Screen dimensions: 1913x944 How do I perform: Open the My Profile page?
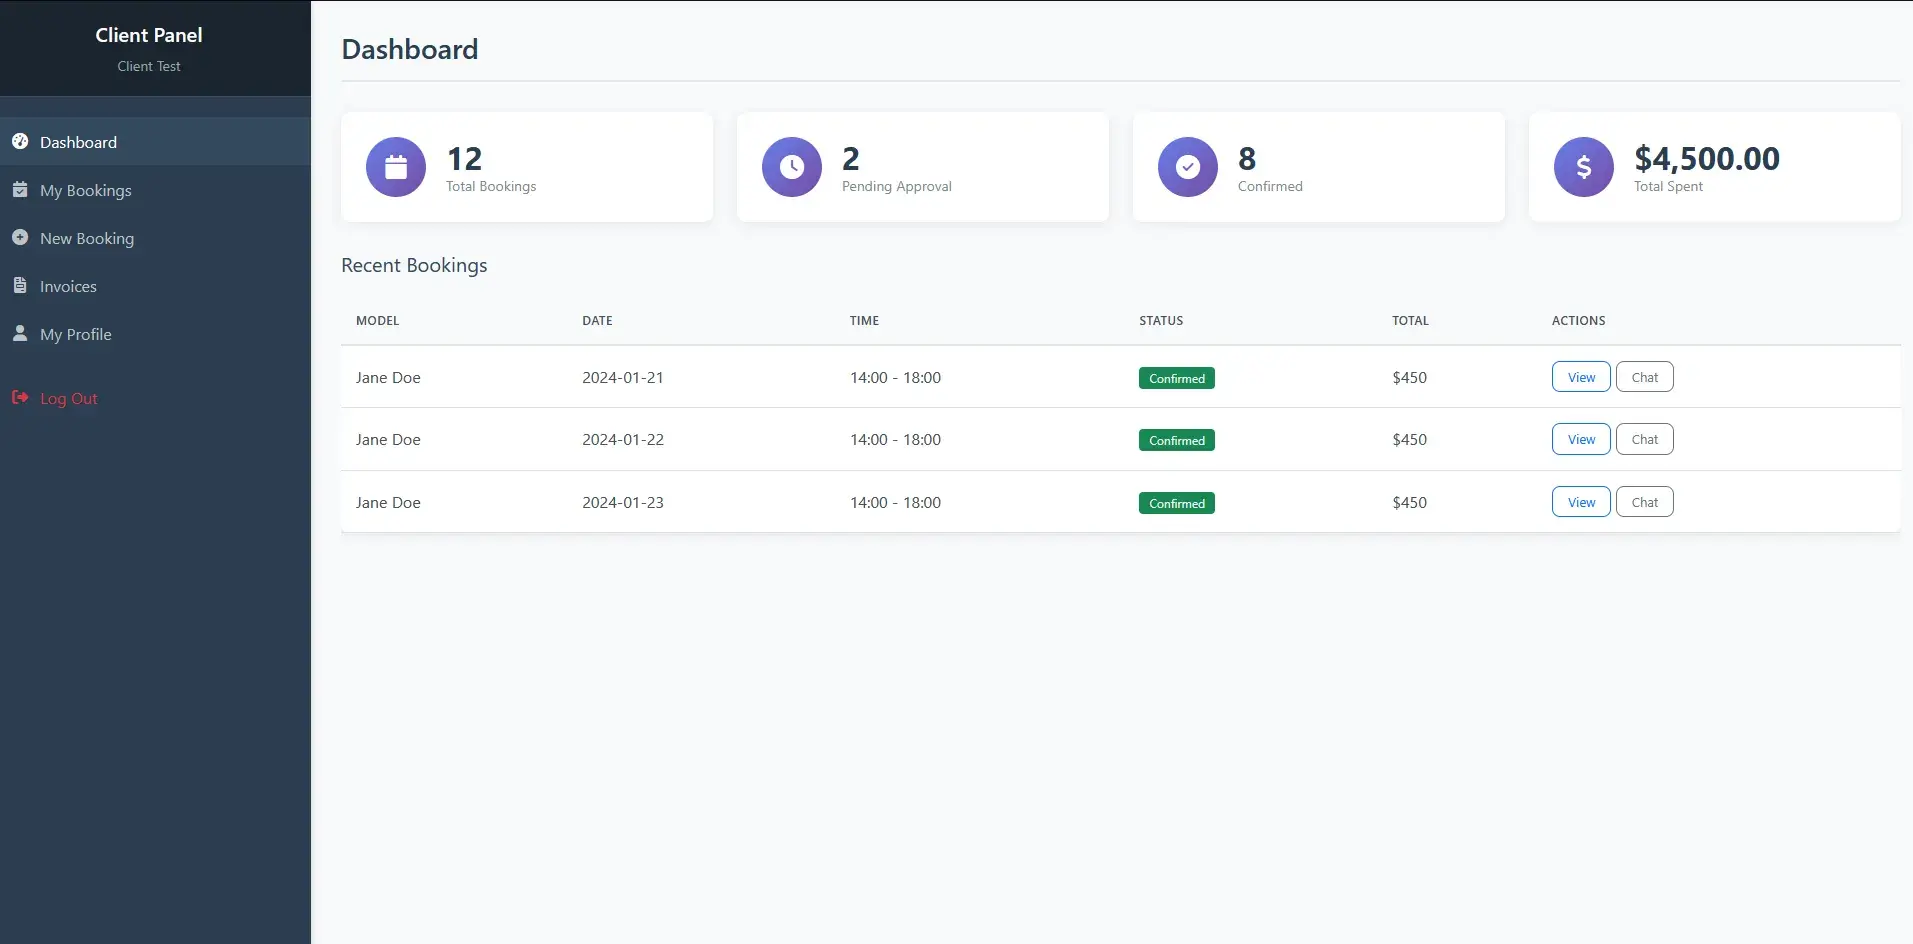[x=76, y=334]
